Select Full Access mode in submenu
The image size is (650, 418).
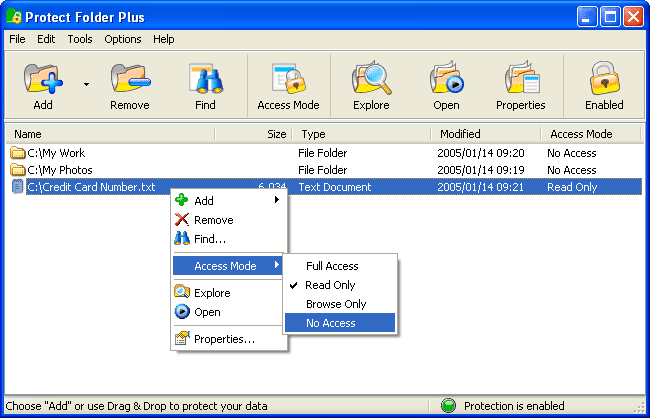click(340, 266)
